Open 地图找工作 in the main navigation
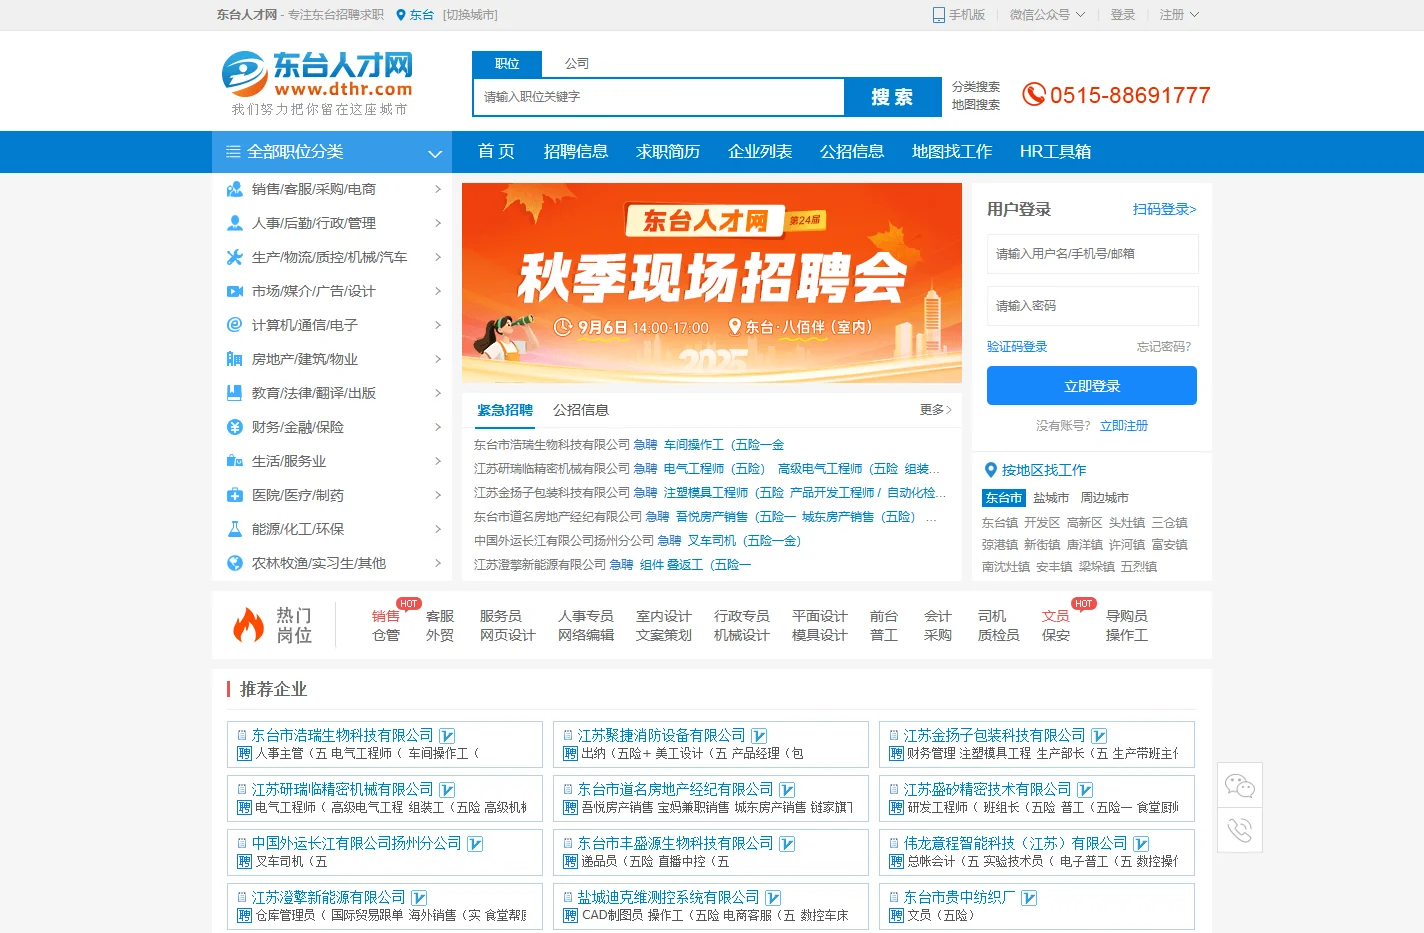 pos(952,152)
